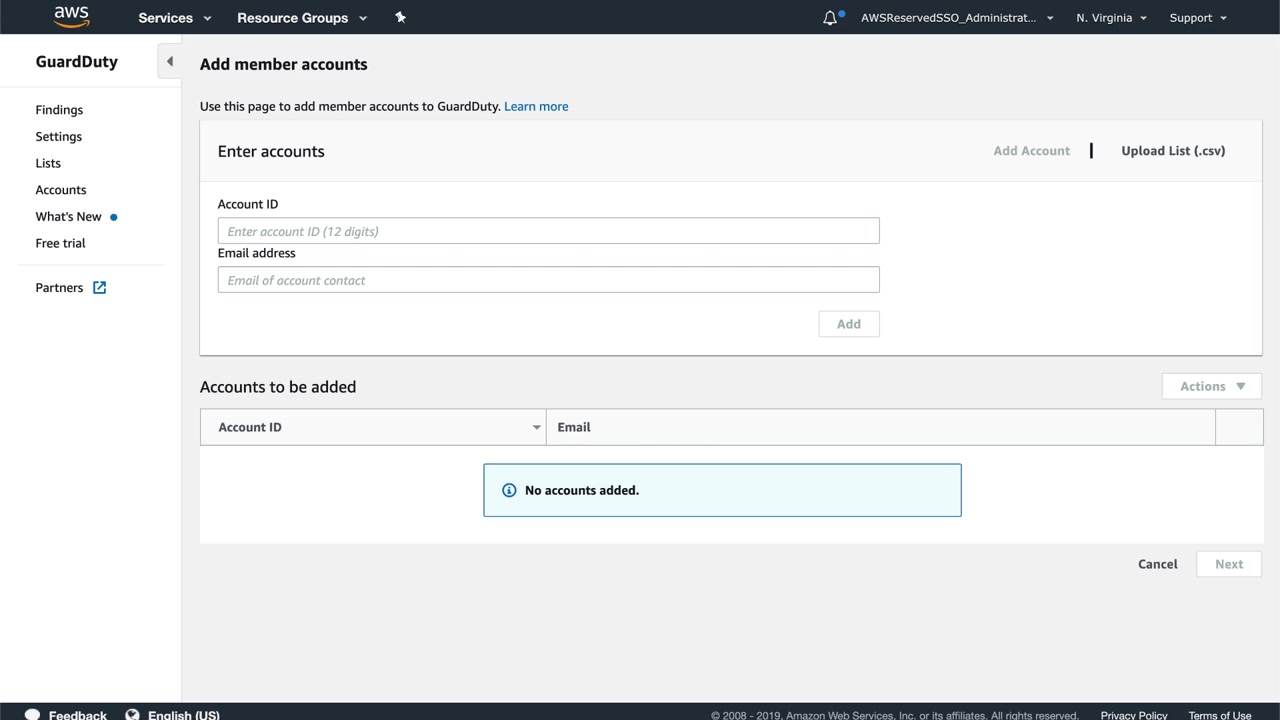The image size is (1280, 720).
Task: Click the info icon in the notice
Action: [509, 490]
